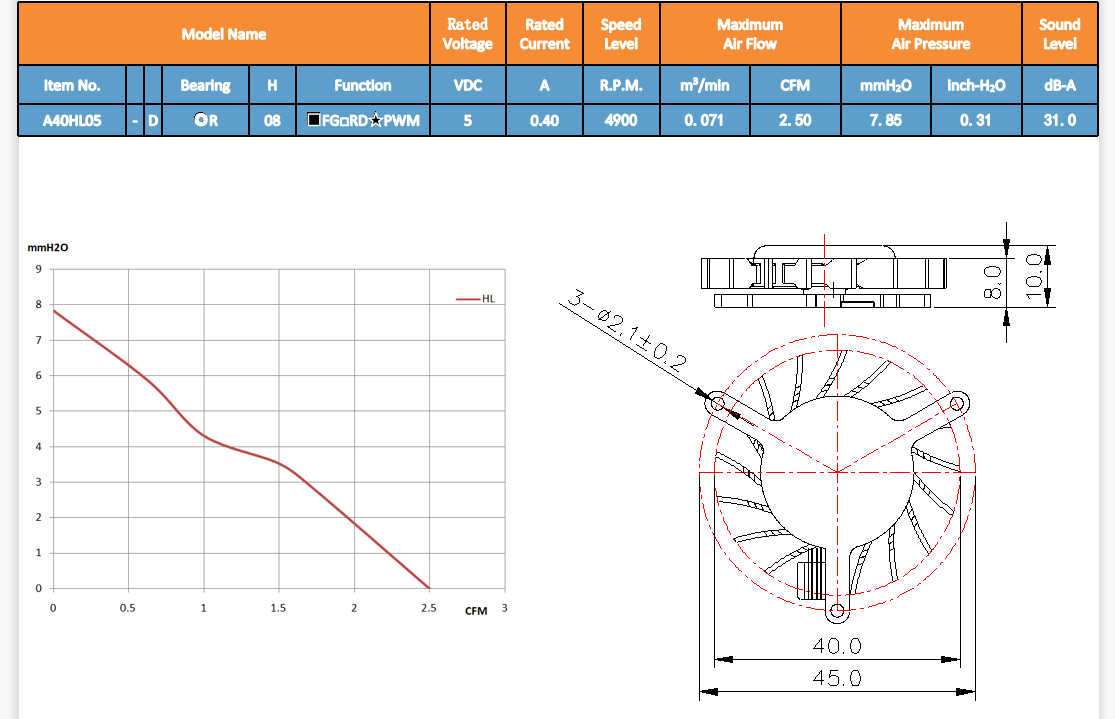Select the circle symbol beside bearing R
Viewport: 1115px width, 719px height.
[200, 121]
